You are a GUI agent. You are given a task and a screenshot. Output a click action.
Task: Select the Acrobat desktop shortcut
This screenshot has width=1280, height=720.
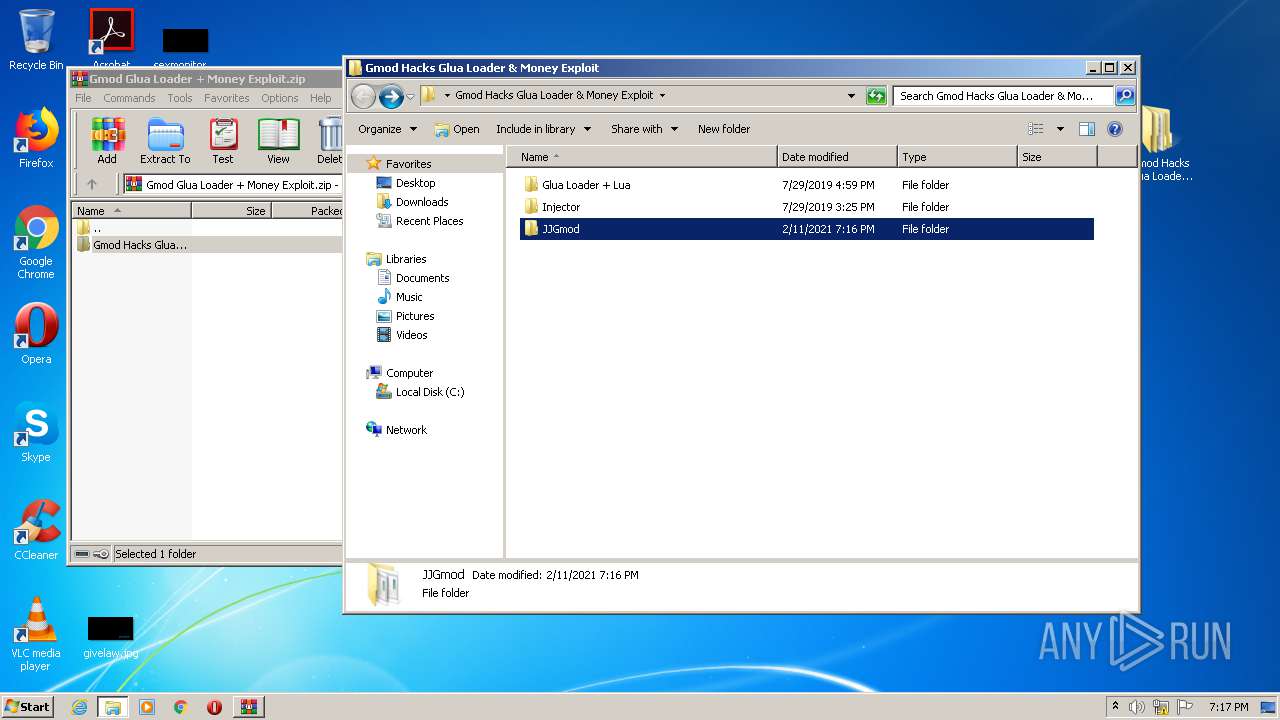tap(111, 40)
